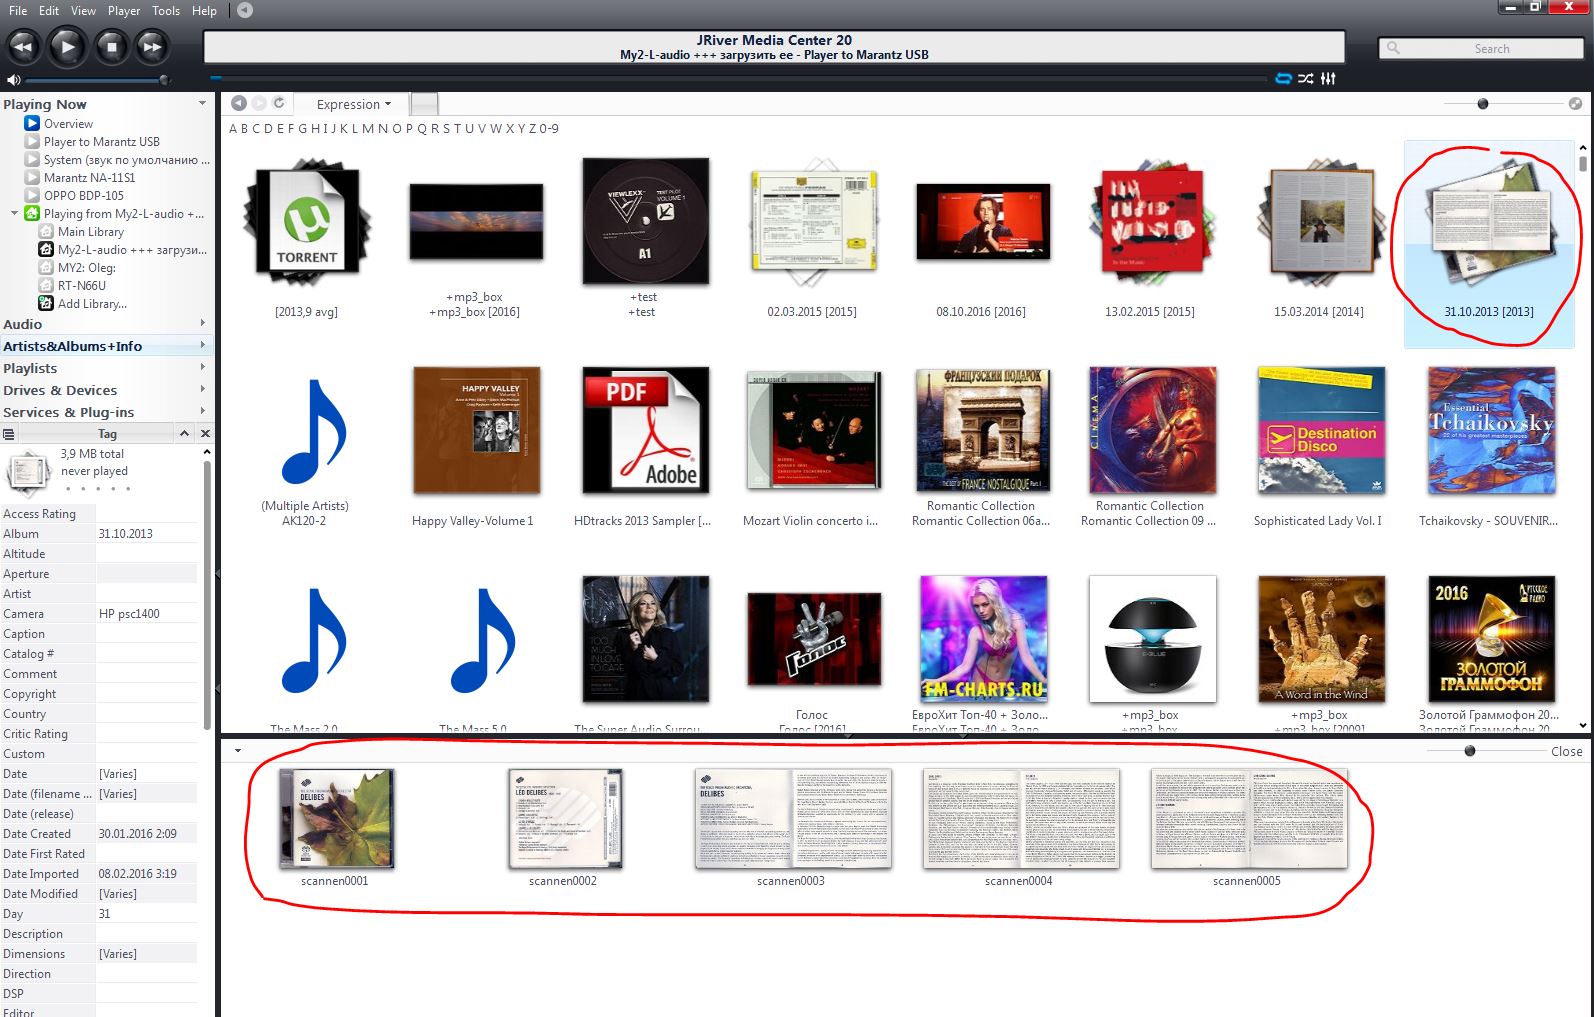Toggle shuffle playback mode

pyautogui.click(x=1305, y=78)
